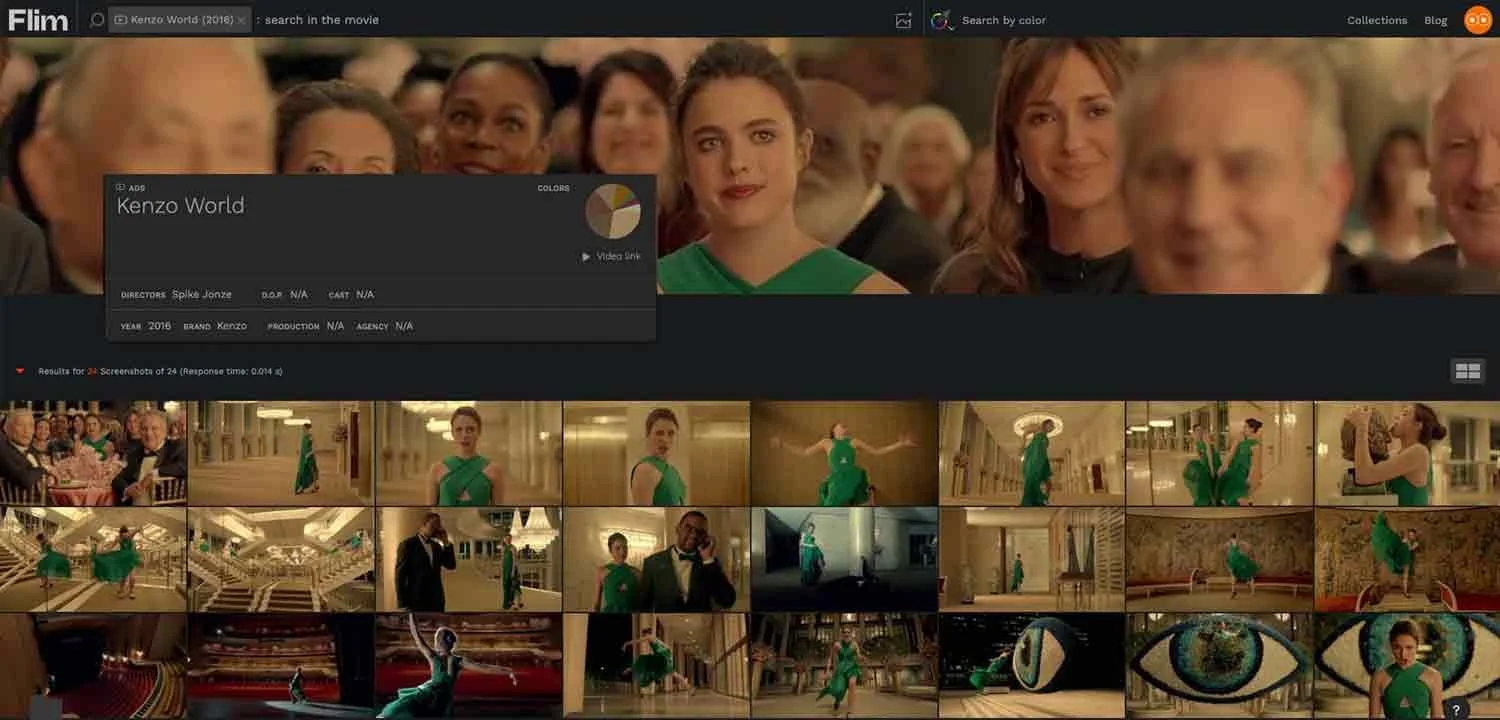Click the search in the movie field
Image resolution: width=1500 pixels, height=720 pixels.
(x=322, y=19)
